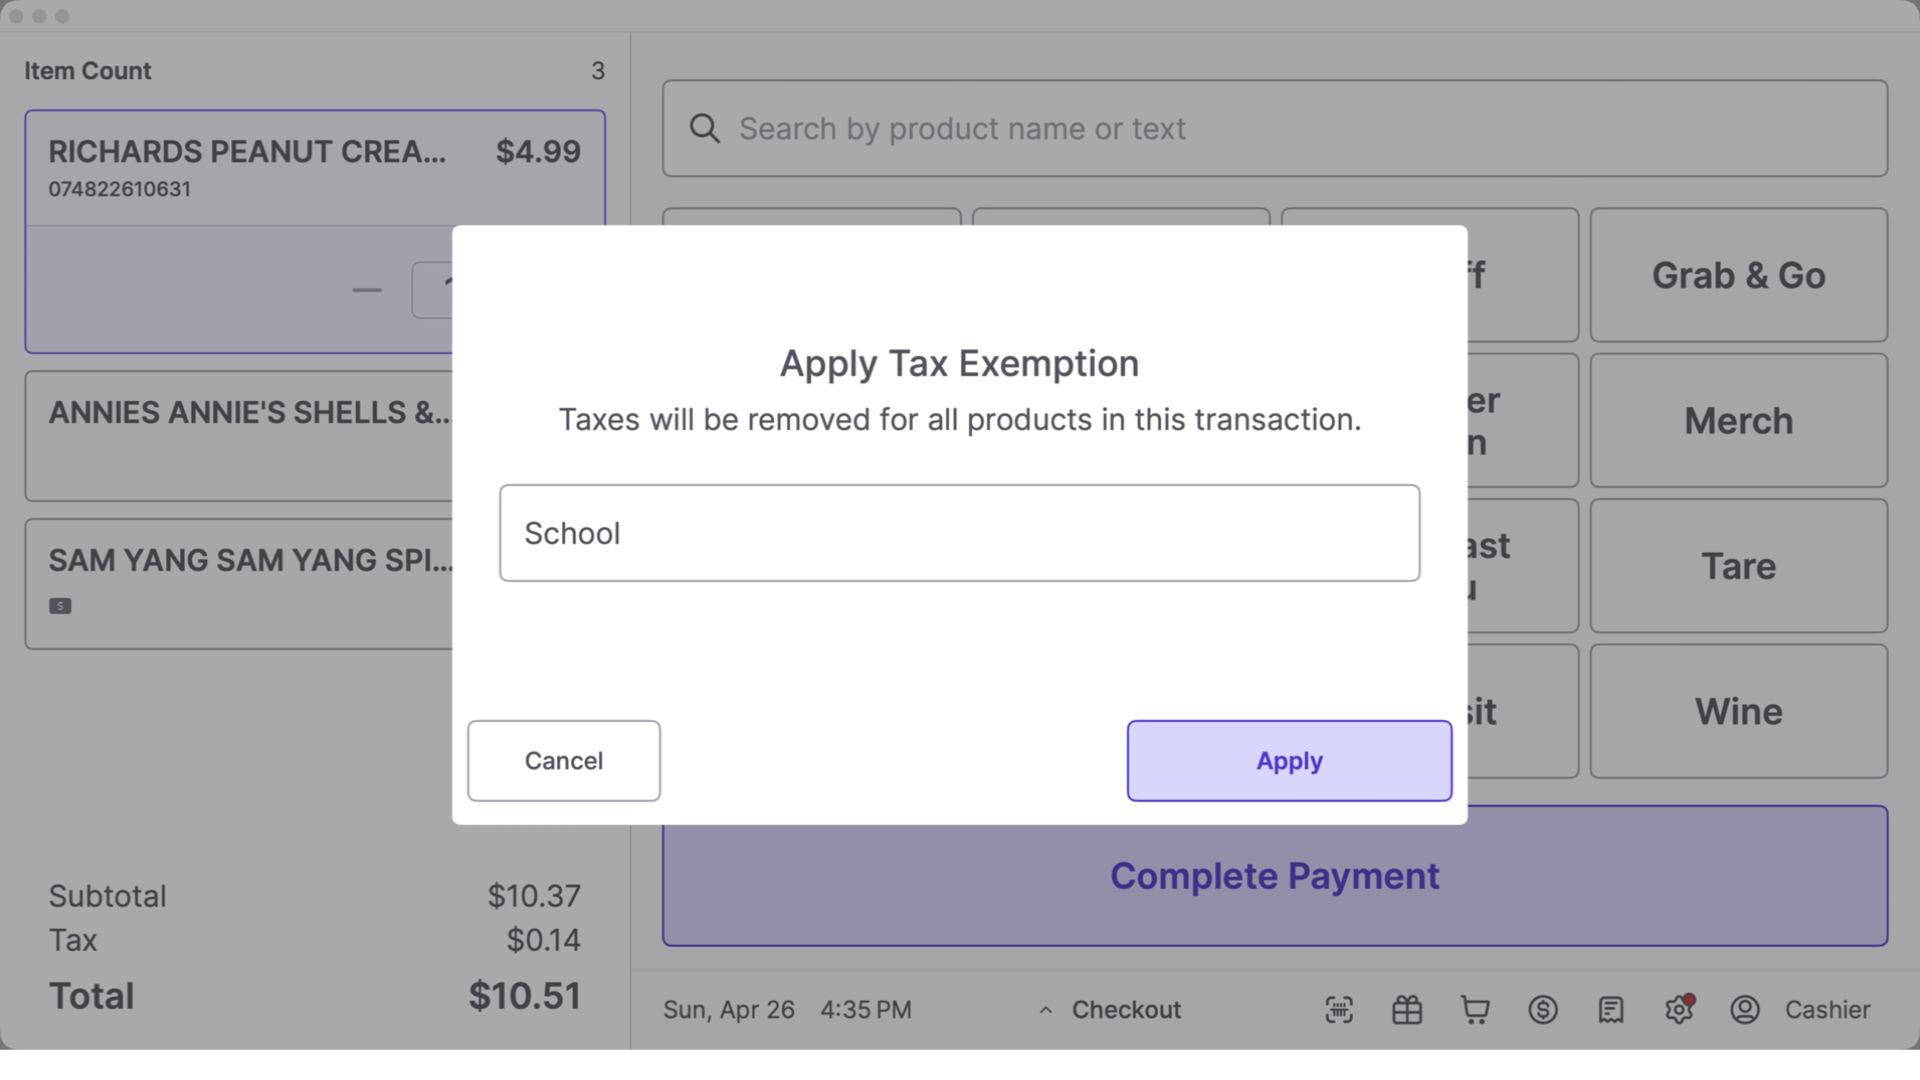View receipts via the receipt icon
1920x1080 pixels.
point(1611,1010)
